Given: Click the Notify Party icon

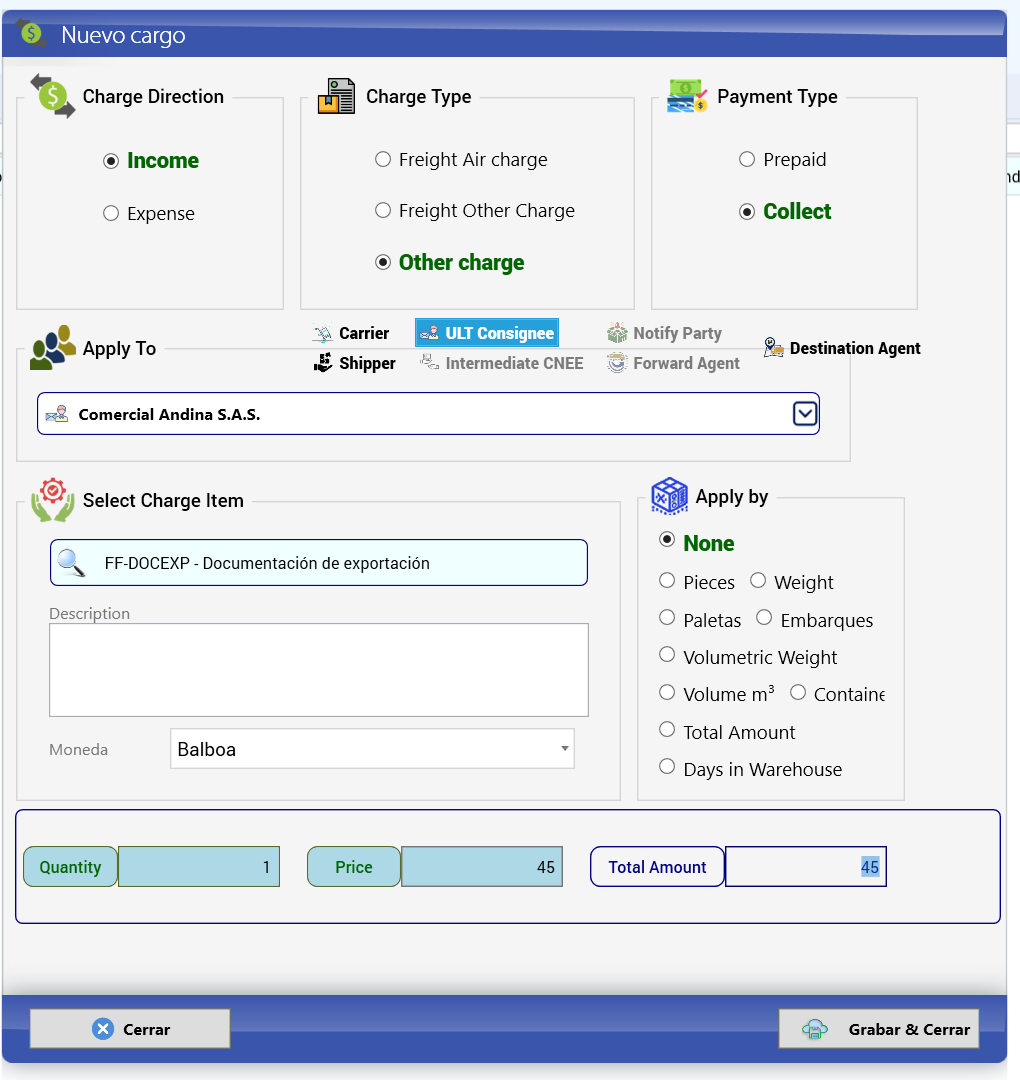Looking at the screenshot, I should tap(617, 333).
